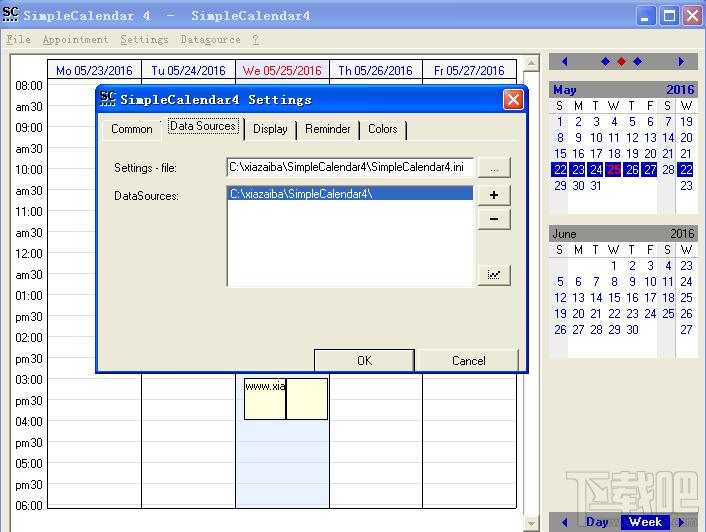Viewport: 706px width, 532px height.
Task: Select May 1 in the mini calendar
Action: pyautogui.click(x=560, y=122)
